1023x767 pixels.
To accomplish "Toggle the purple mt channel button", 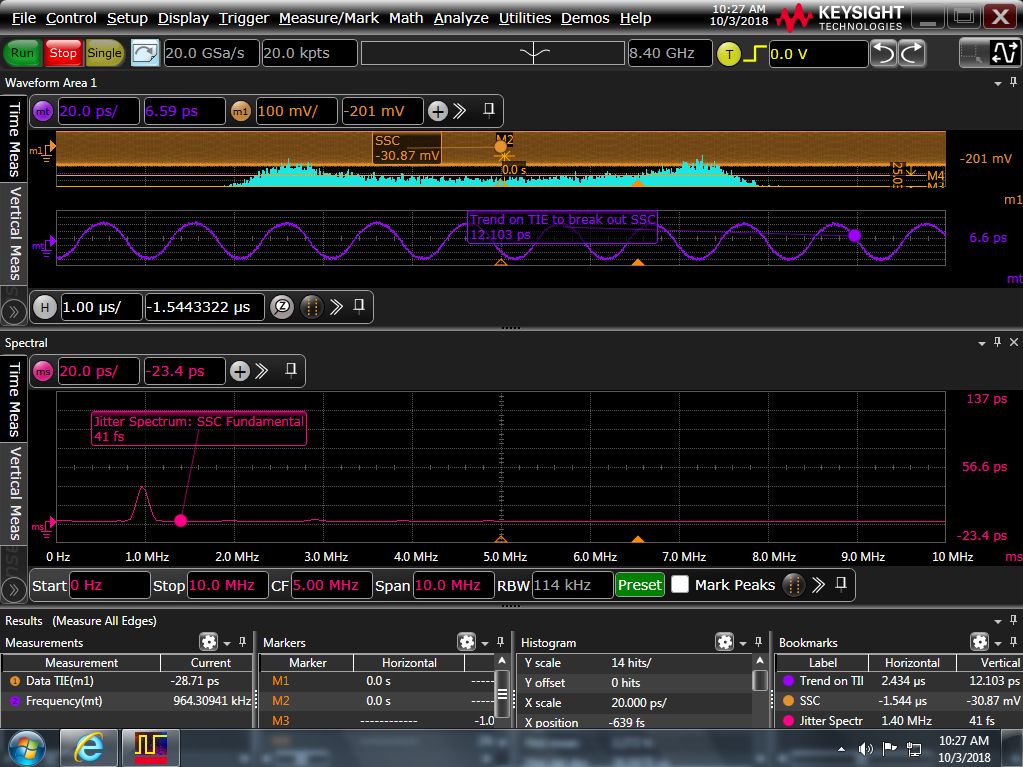I will (43, 111).
